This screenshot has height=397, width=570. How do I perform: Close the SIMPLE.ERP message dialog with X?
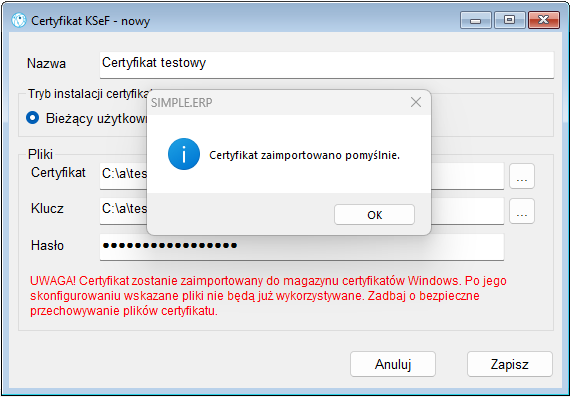pyautogui.click(x=416, y=103)
